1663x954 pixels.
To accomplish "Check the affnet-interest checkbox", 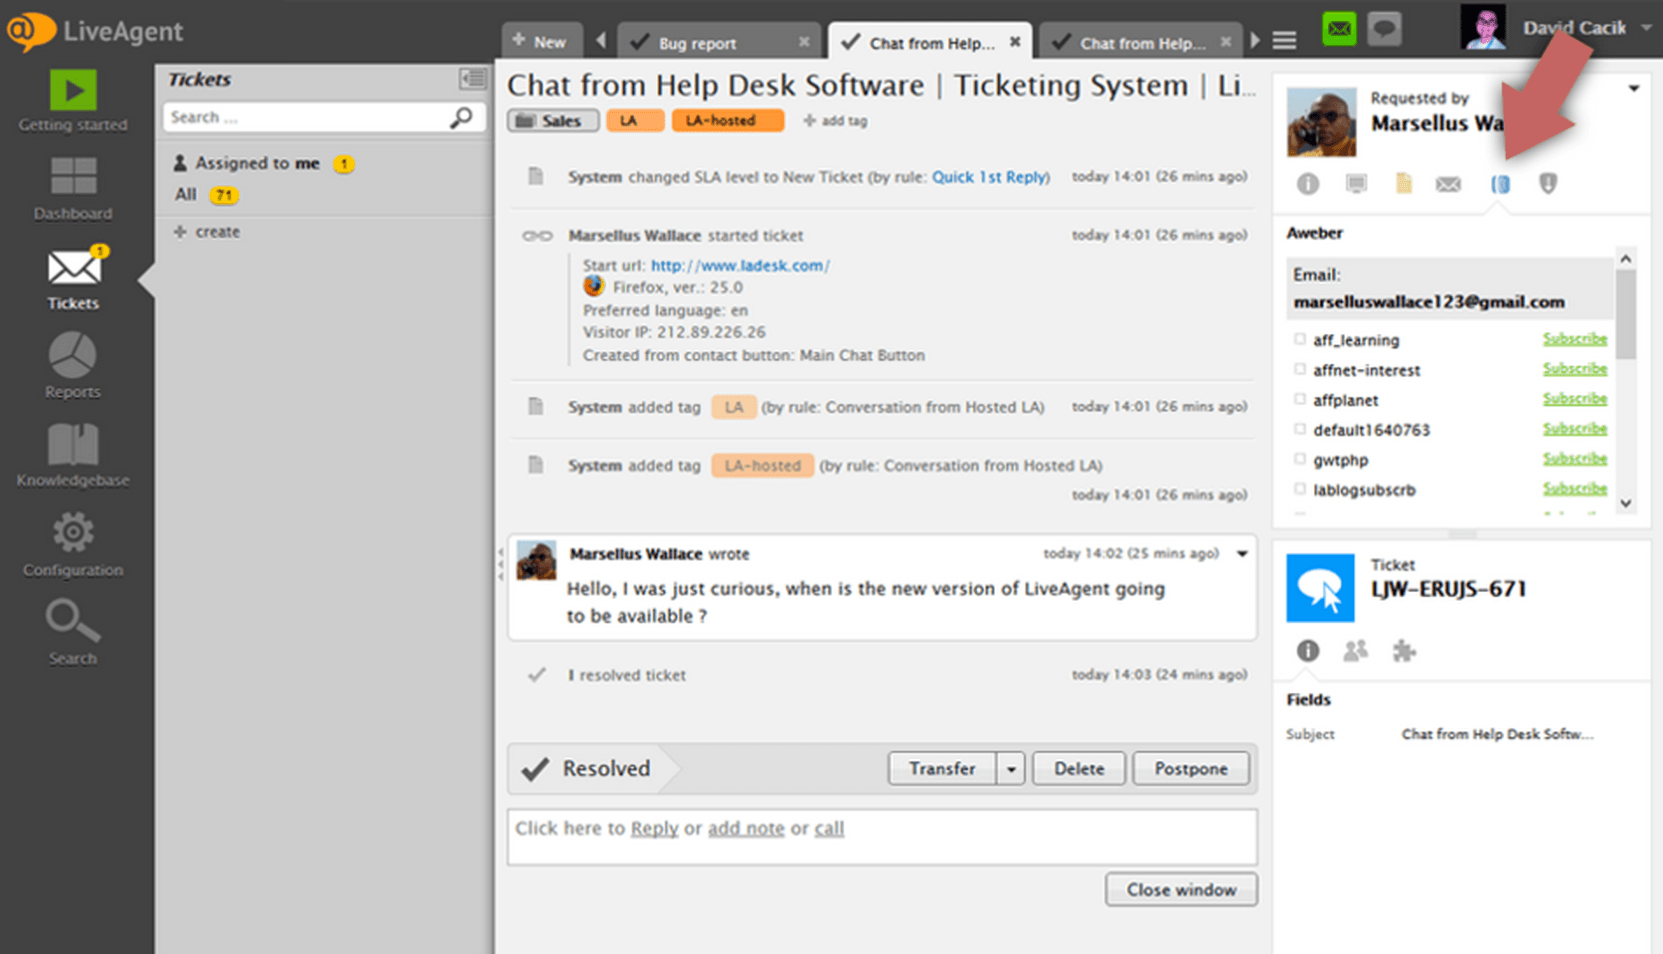I will (1300, 369).
